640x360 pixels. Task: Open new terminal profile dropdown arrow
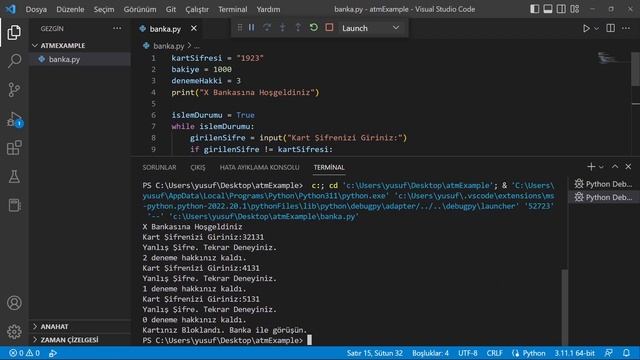pyautogui.click(x=601, y=167)
